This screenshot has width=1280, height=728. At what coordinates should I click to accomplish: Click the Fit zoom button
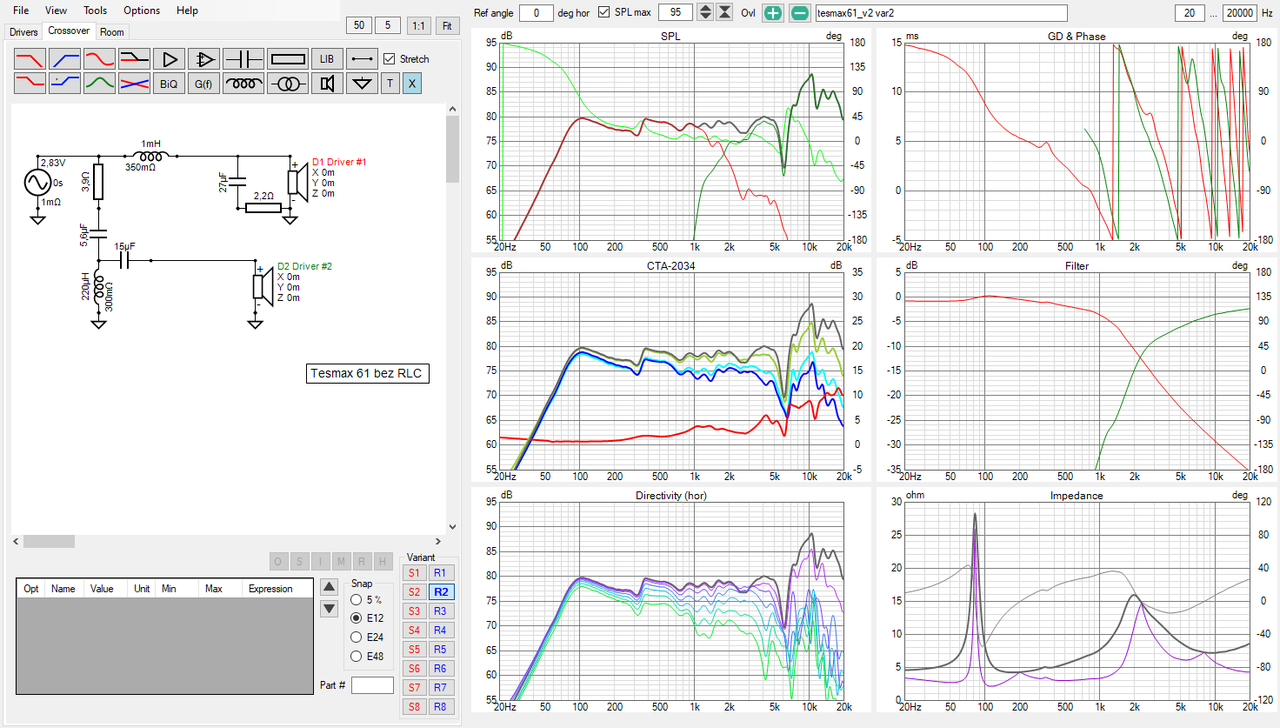coord(447,25)
